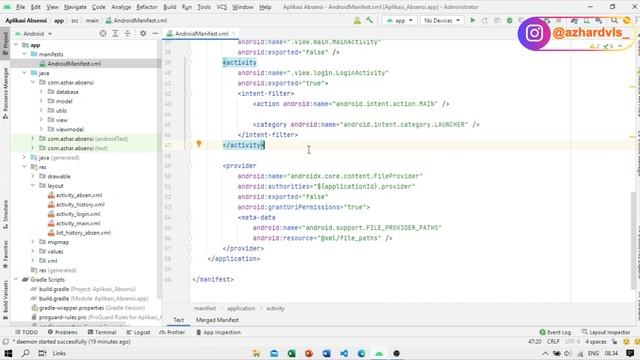Select the Text tab below editor

(178, 320)
